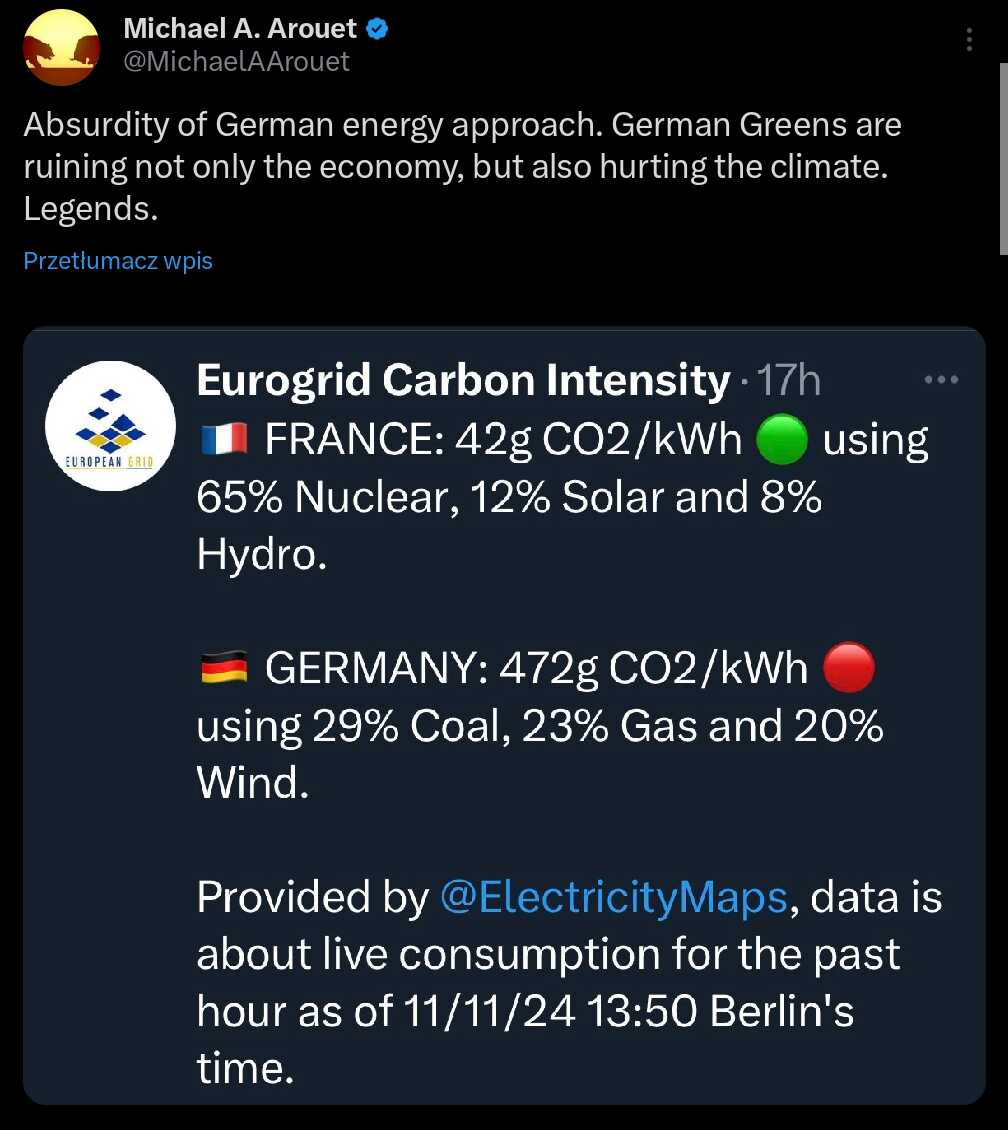The height and width of the screenshot is (1130, 1008).
Task: Click the Michael A. Arouet display name
Action: coord(240,29)
